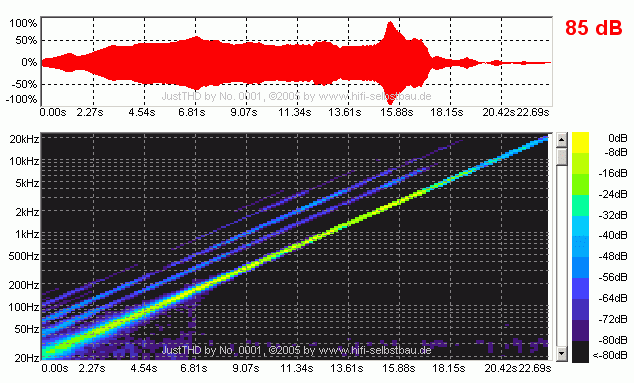This screenshot has height=383, width=634.
Task: Click the 9.07s label under waveform
Action: tap(243, 112)
